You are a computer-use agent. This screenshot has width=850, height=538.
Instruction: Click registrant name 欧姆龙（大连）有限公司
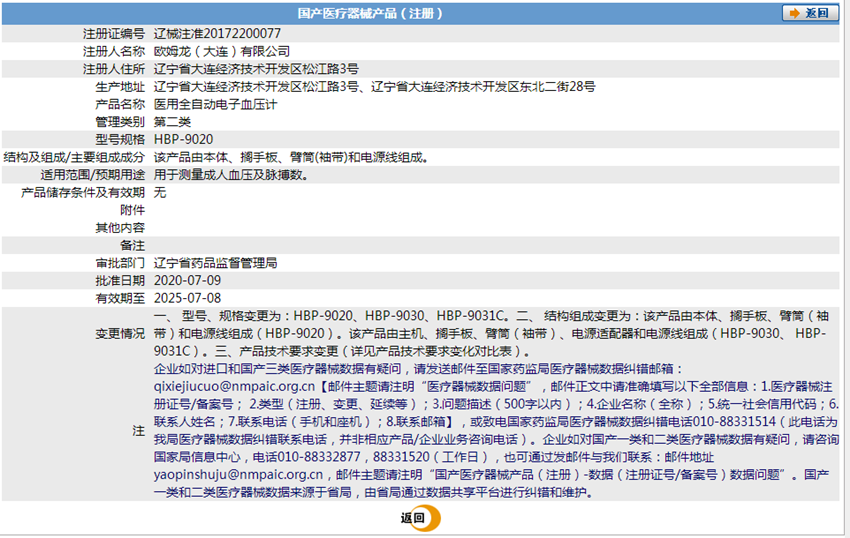[x=222, y=52]
